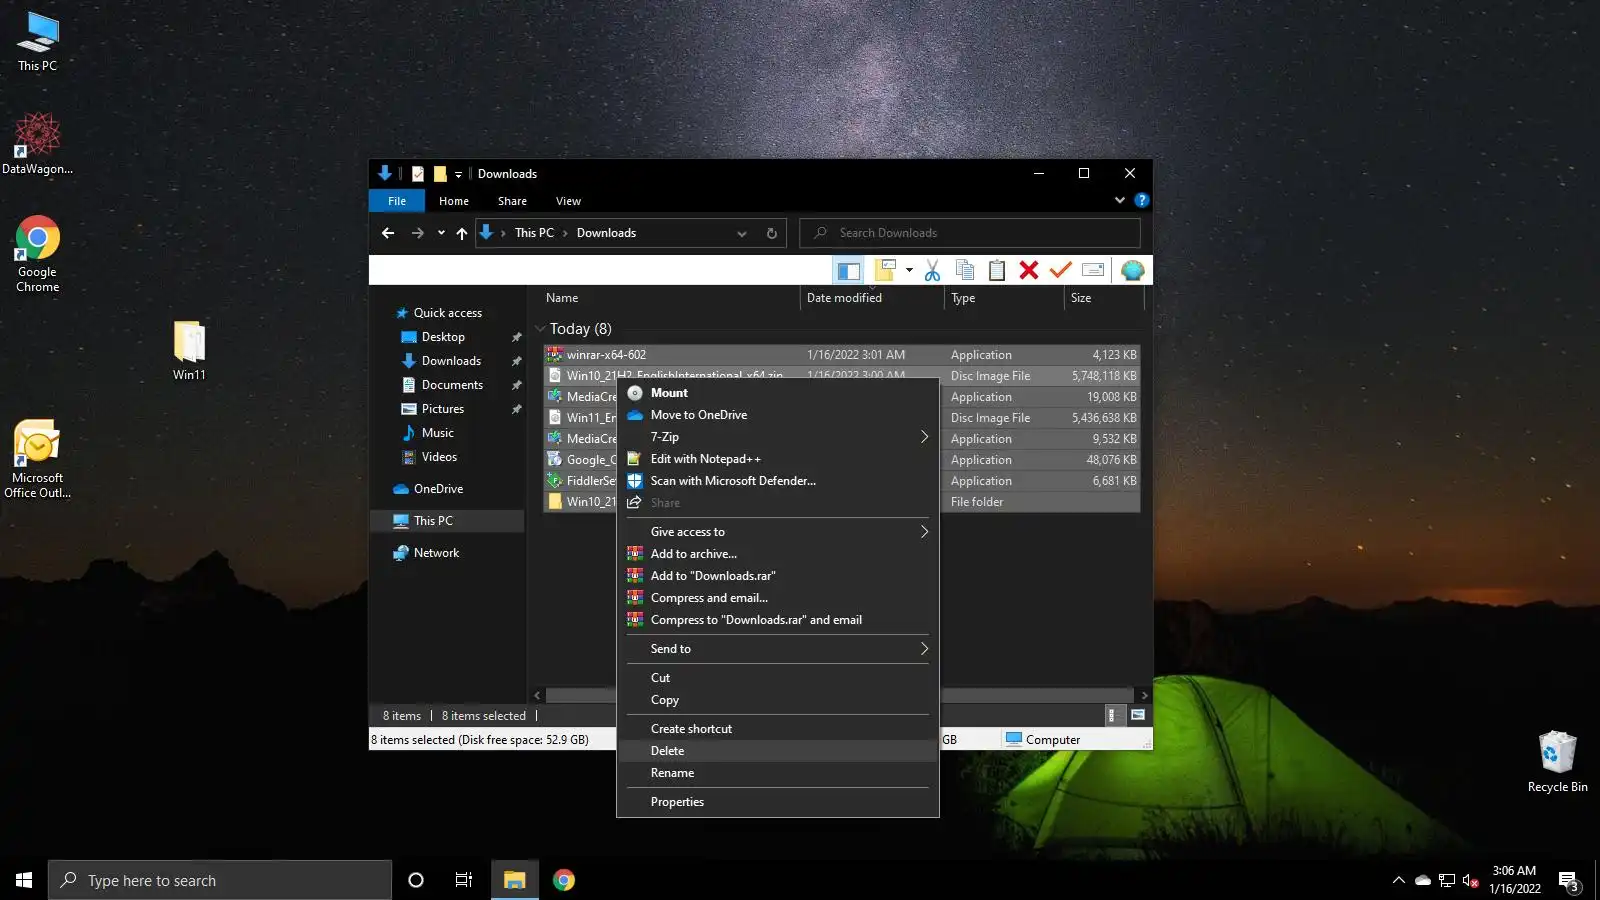The image size is (1600, 900).
Task: Click the Copy icon in the Explorer toolbar
Action: [x=965, y=270]
